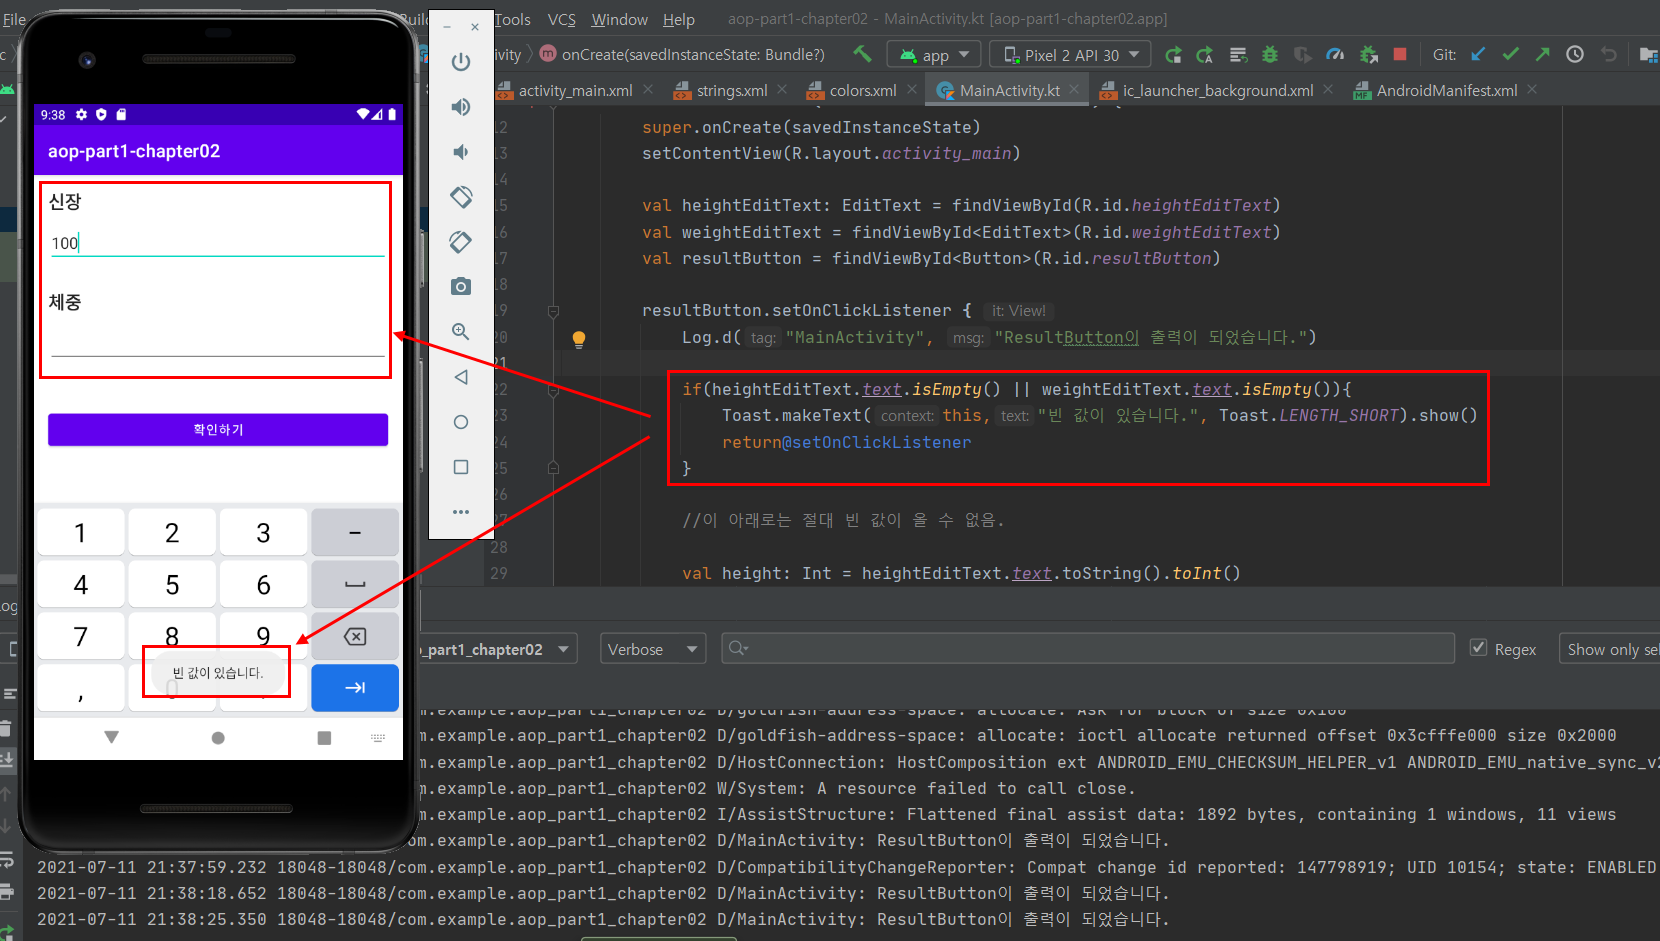
Task: Take emulator screenshot with camera icon
Action: point(461,287)
